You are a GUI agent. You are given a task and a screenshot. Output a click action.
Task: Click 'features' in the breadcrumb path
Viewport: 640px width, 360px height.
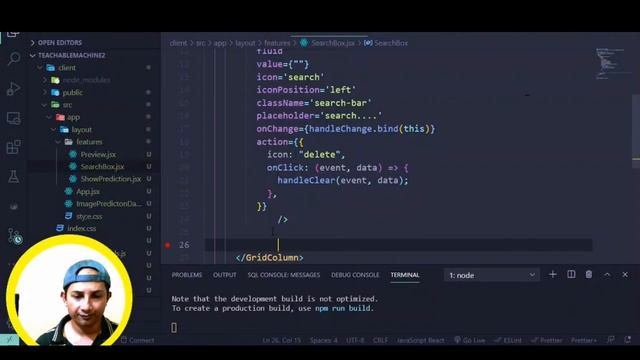coord(277,43)
